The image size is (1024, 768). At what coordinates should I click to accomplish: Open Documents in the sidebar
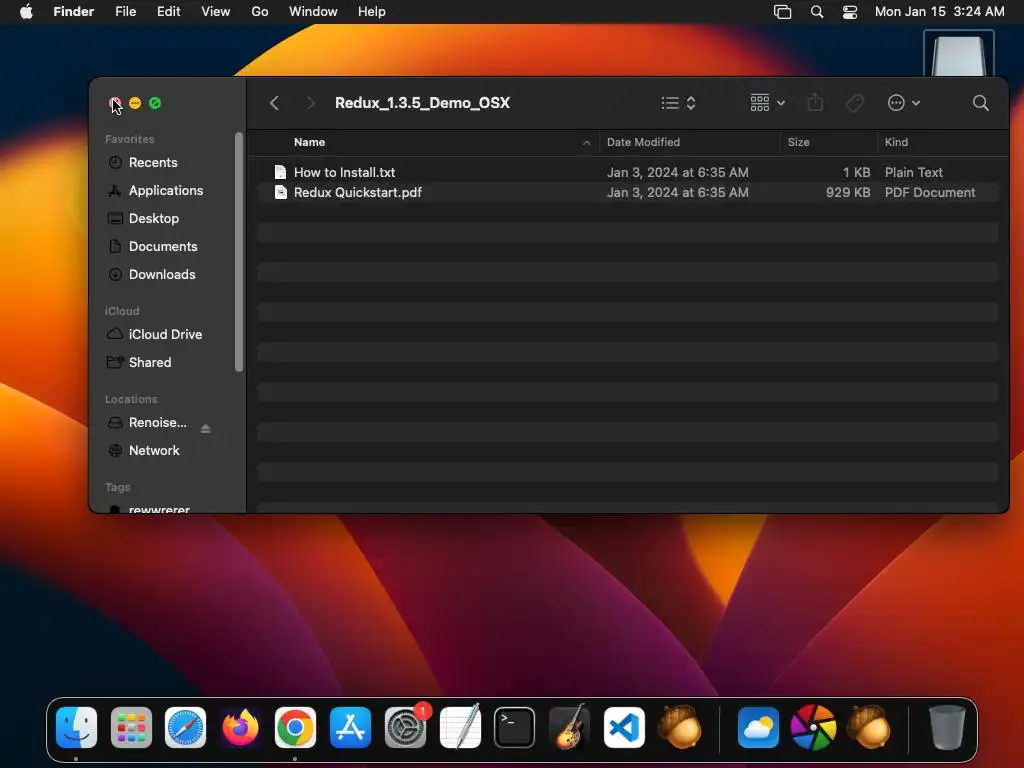pyautogui.click(x=163, y=247)
